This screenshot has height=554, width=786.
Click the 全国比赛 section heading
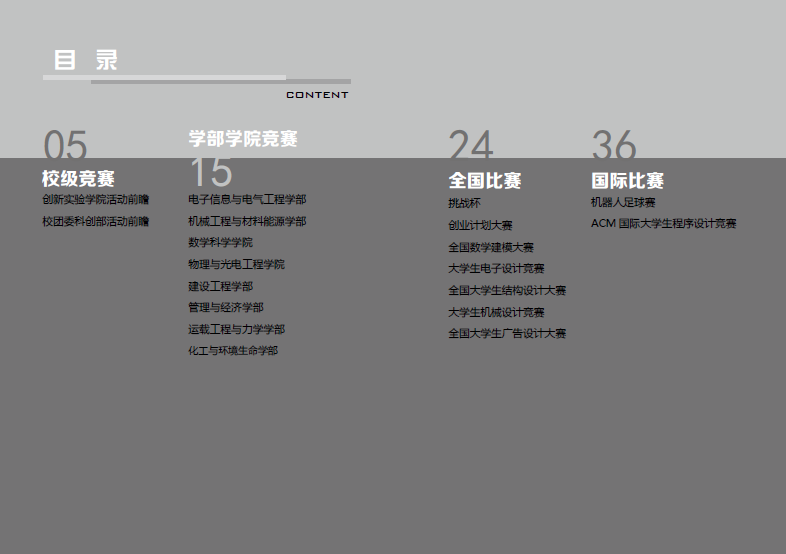485,180
